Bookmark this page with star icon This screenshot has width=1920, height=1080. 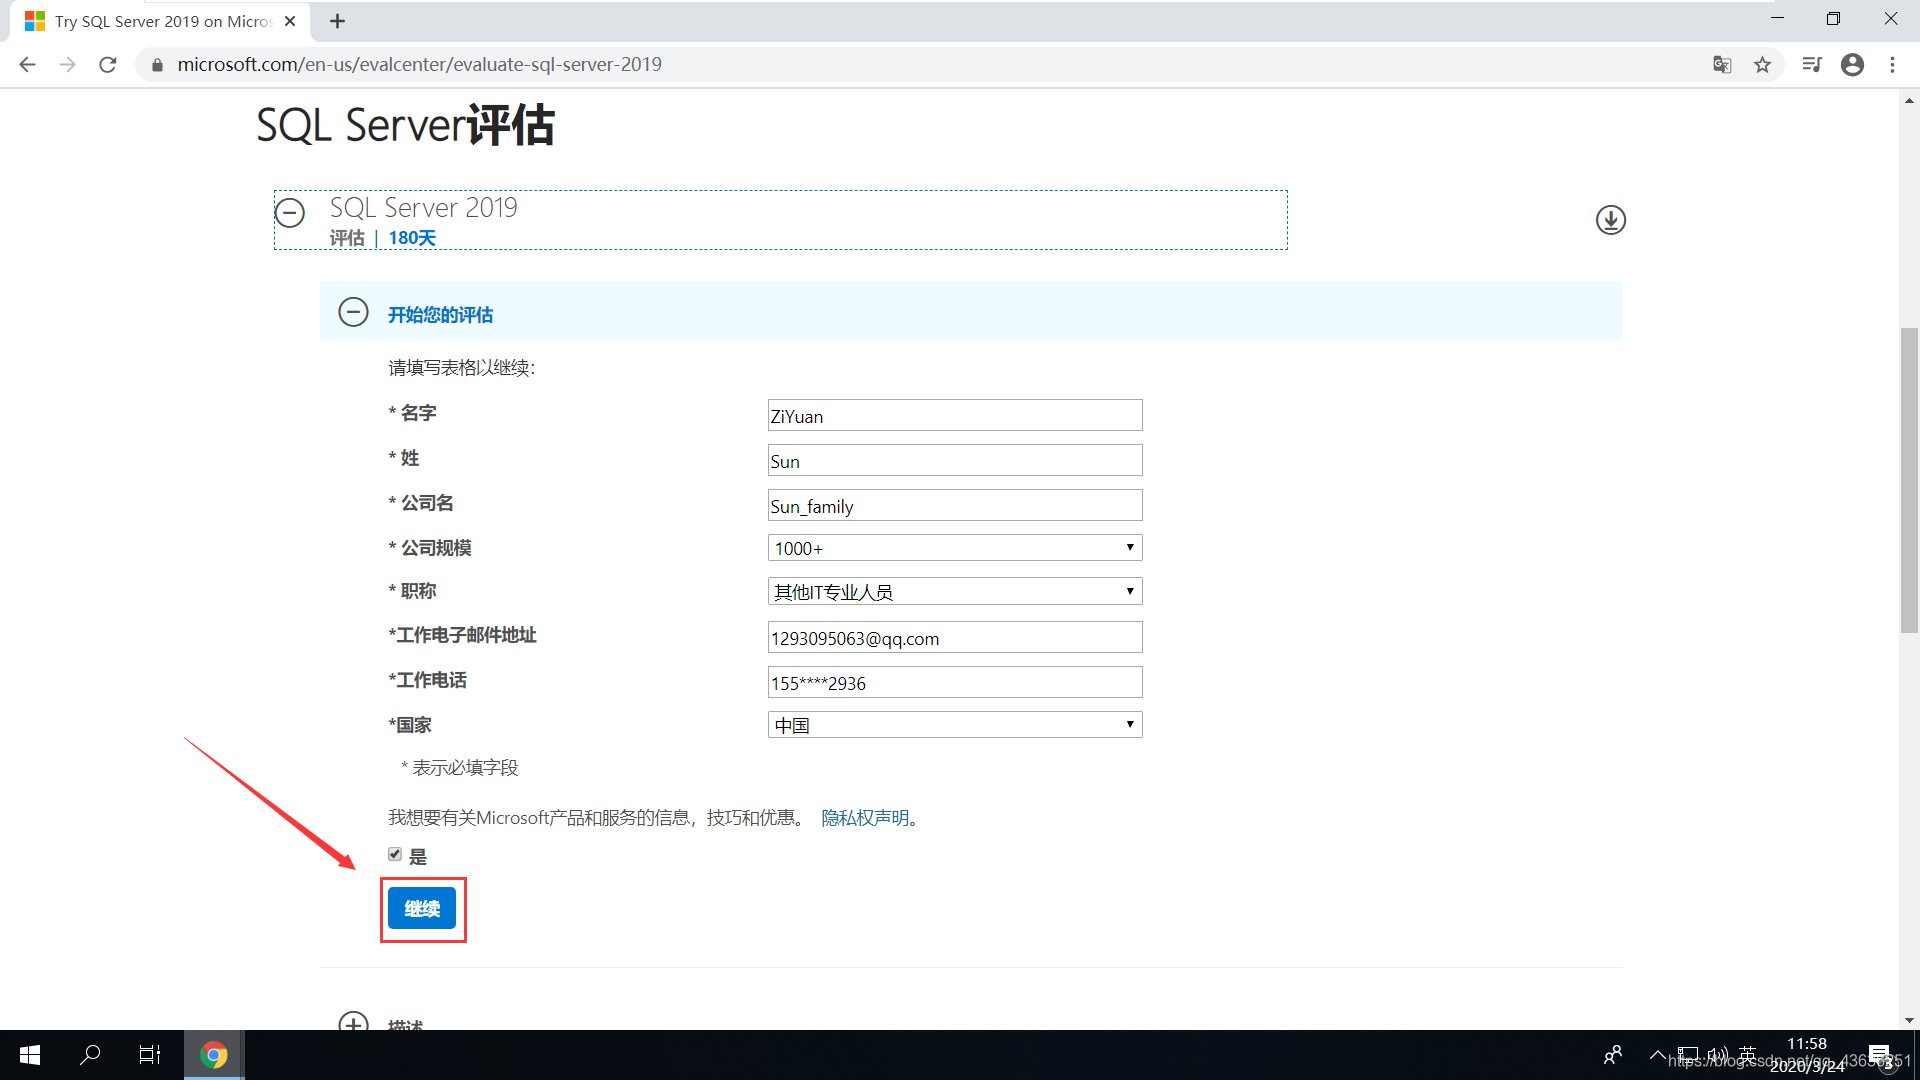[x=1762, y=65]
